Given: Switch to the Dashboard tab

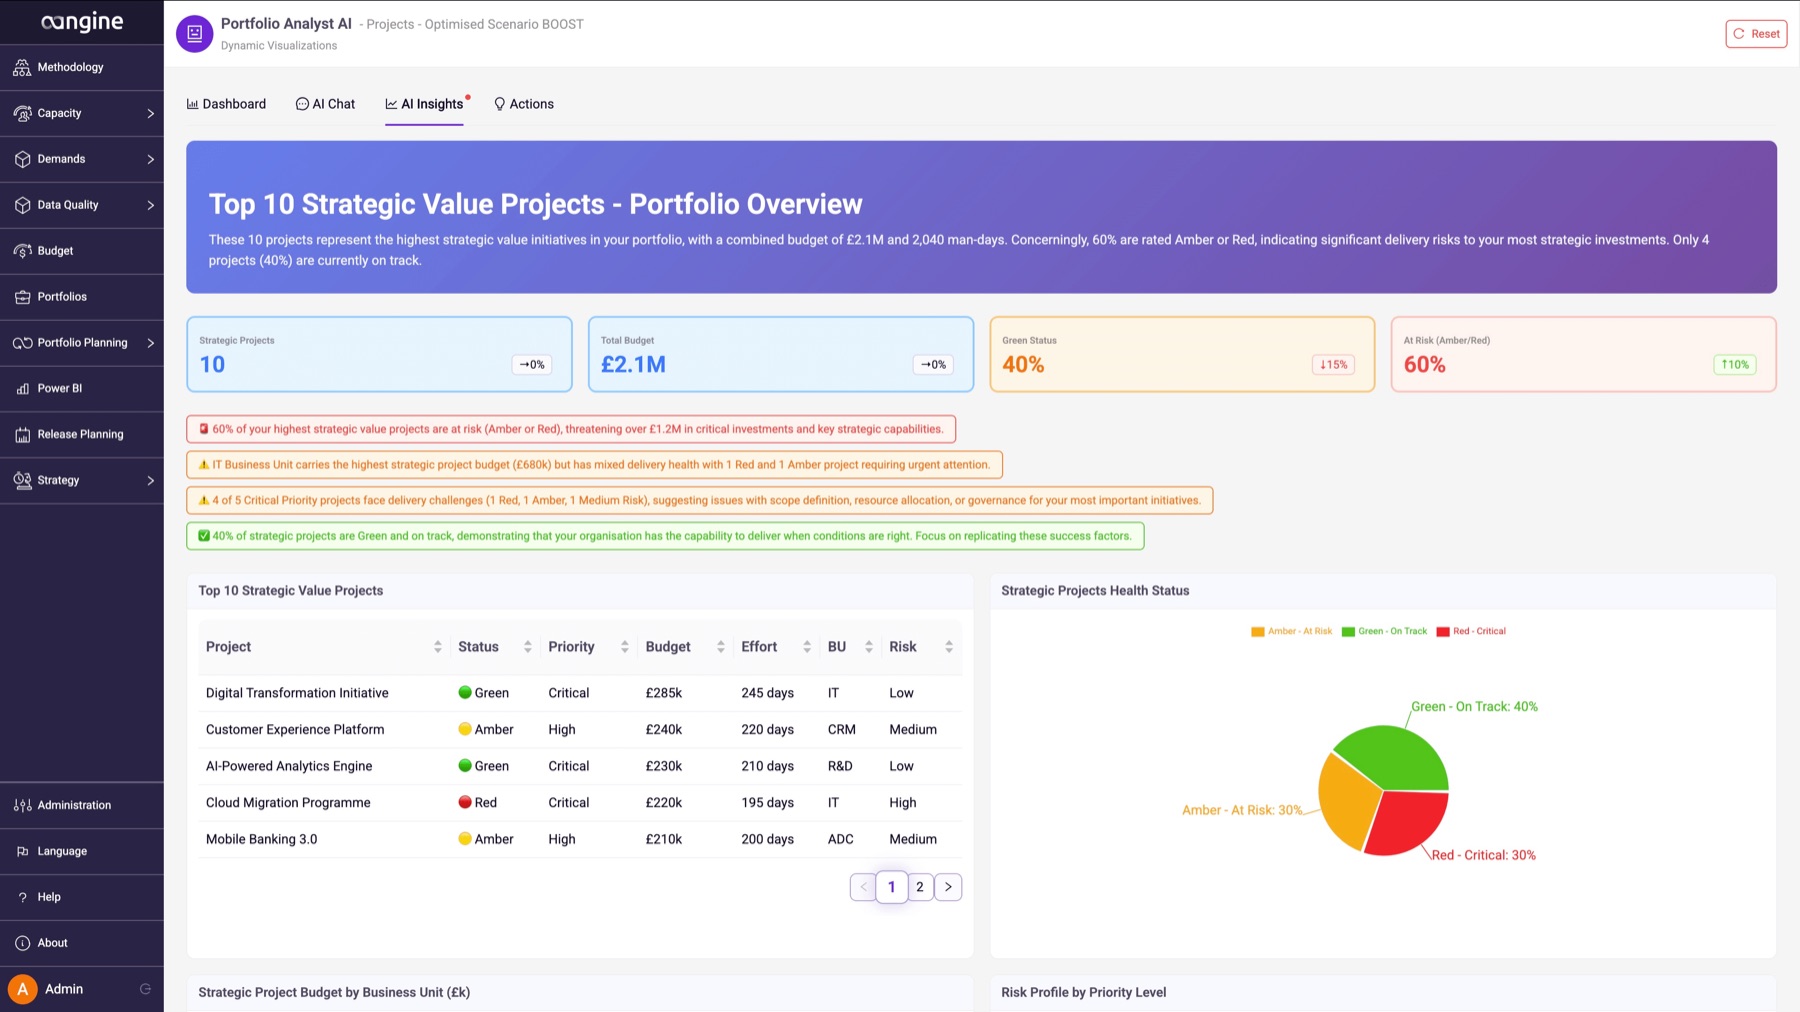Looking at the screenshot, I should tap(226, 104).
